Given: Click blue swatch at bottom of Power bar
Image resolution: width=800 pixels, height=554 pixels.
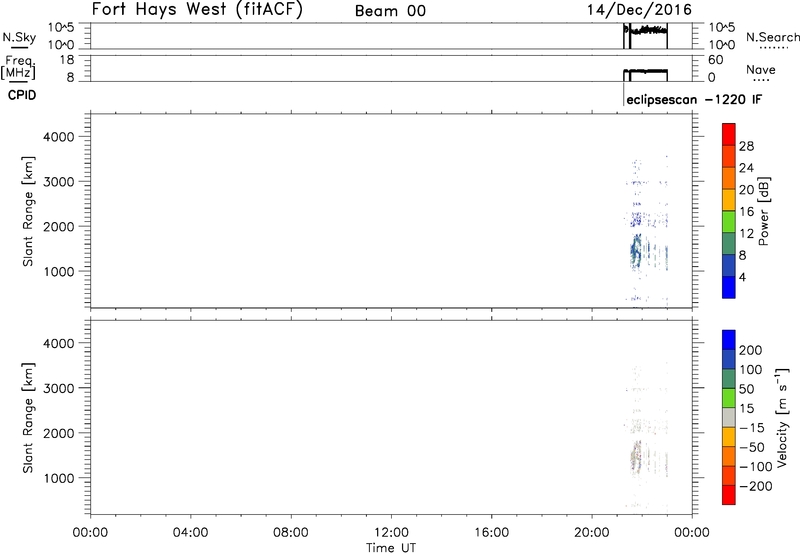Looking at the screenshot, I should (x=729, y=287).
